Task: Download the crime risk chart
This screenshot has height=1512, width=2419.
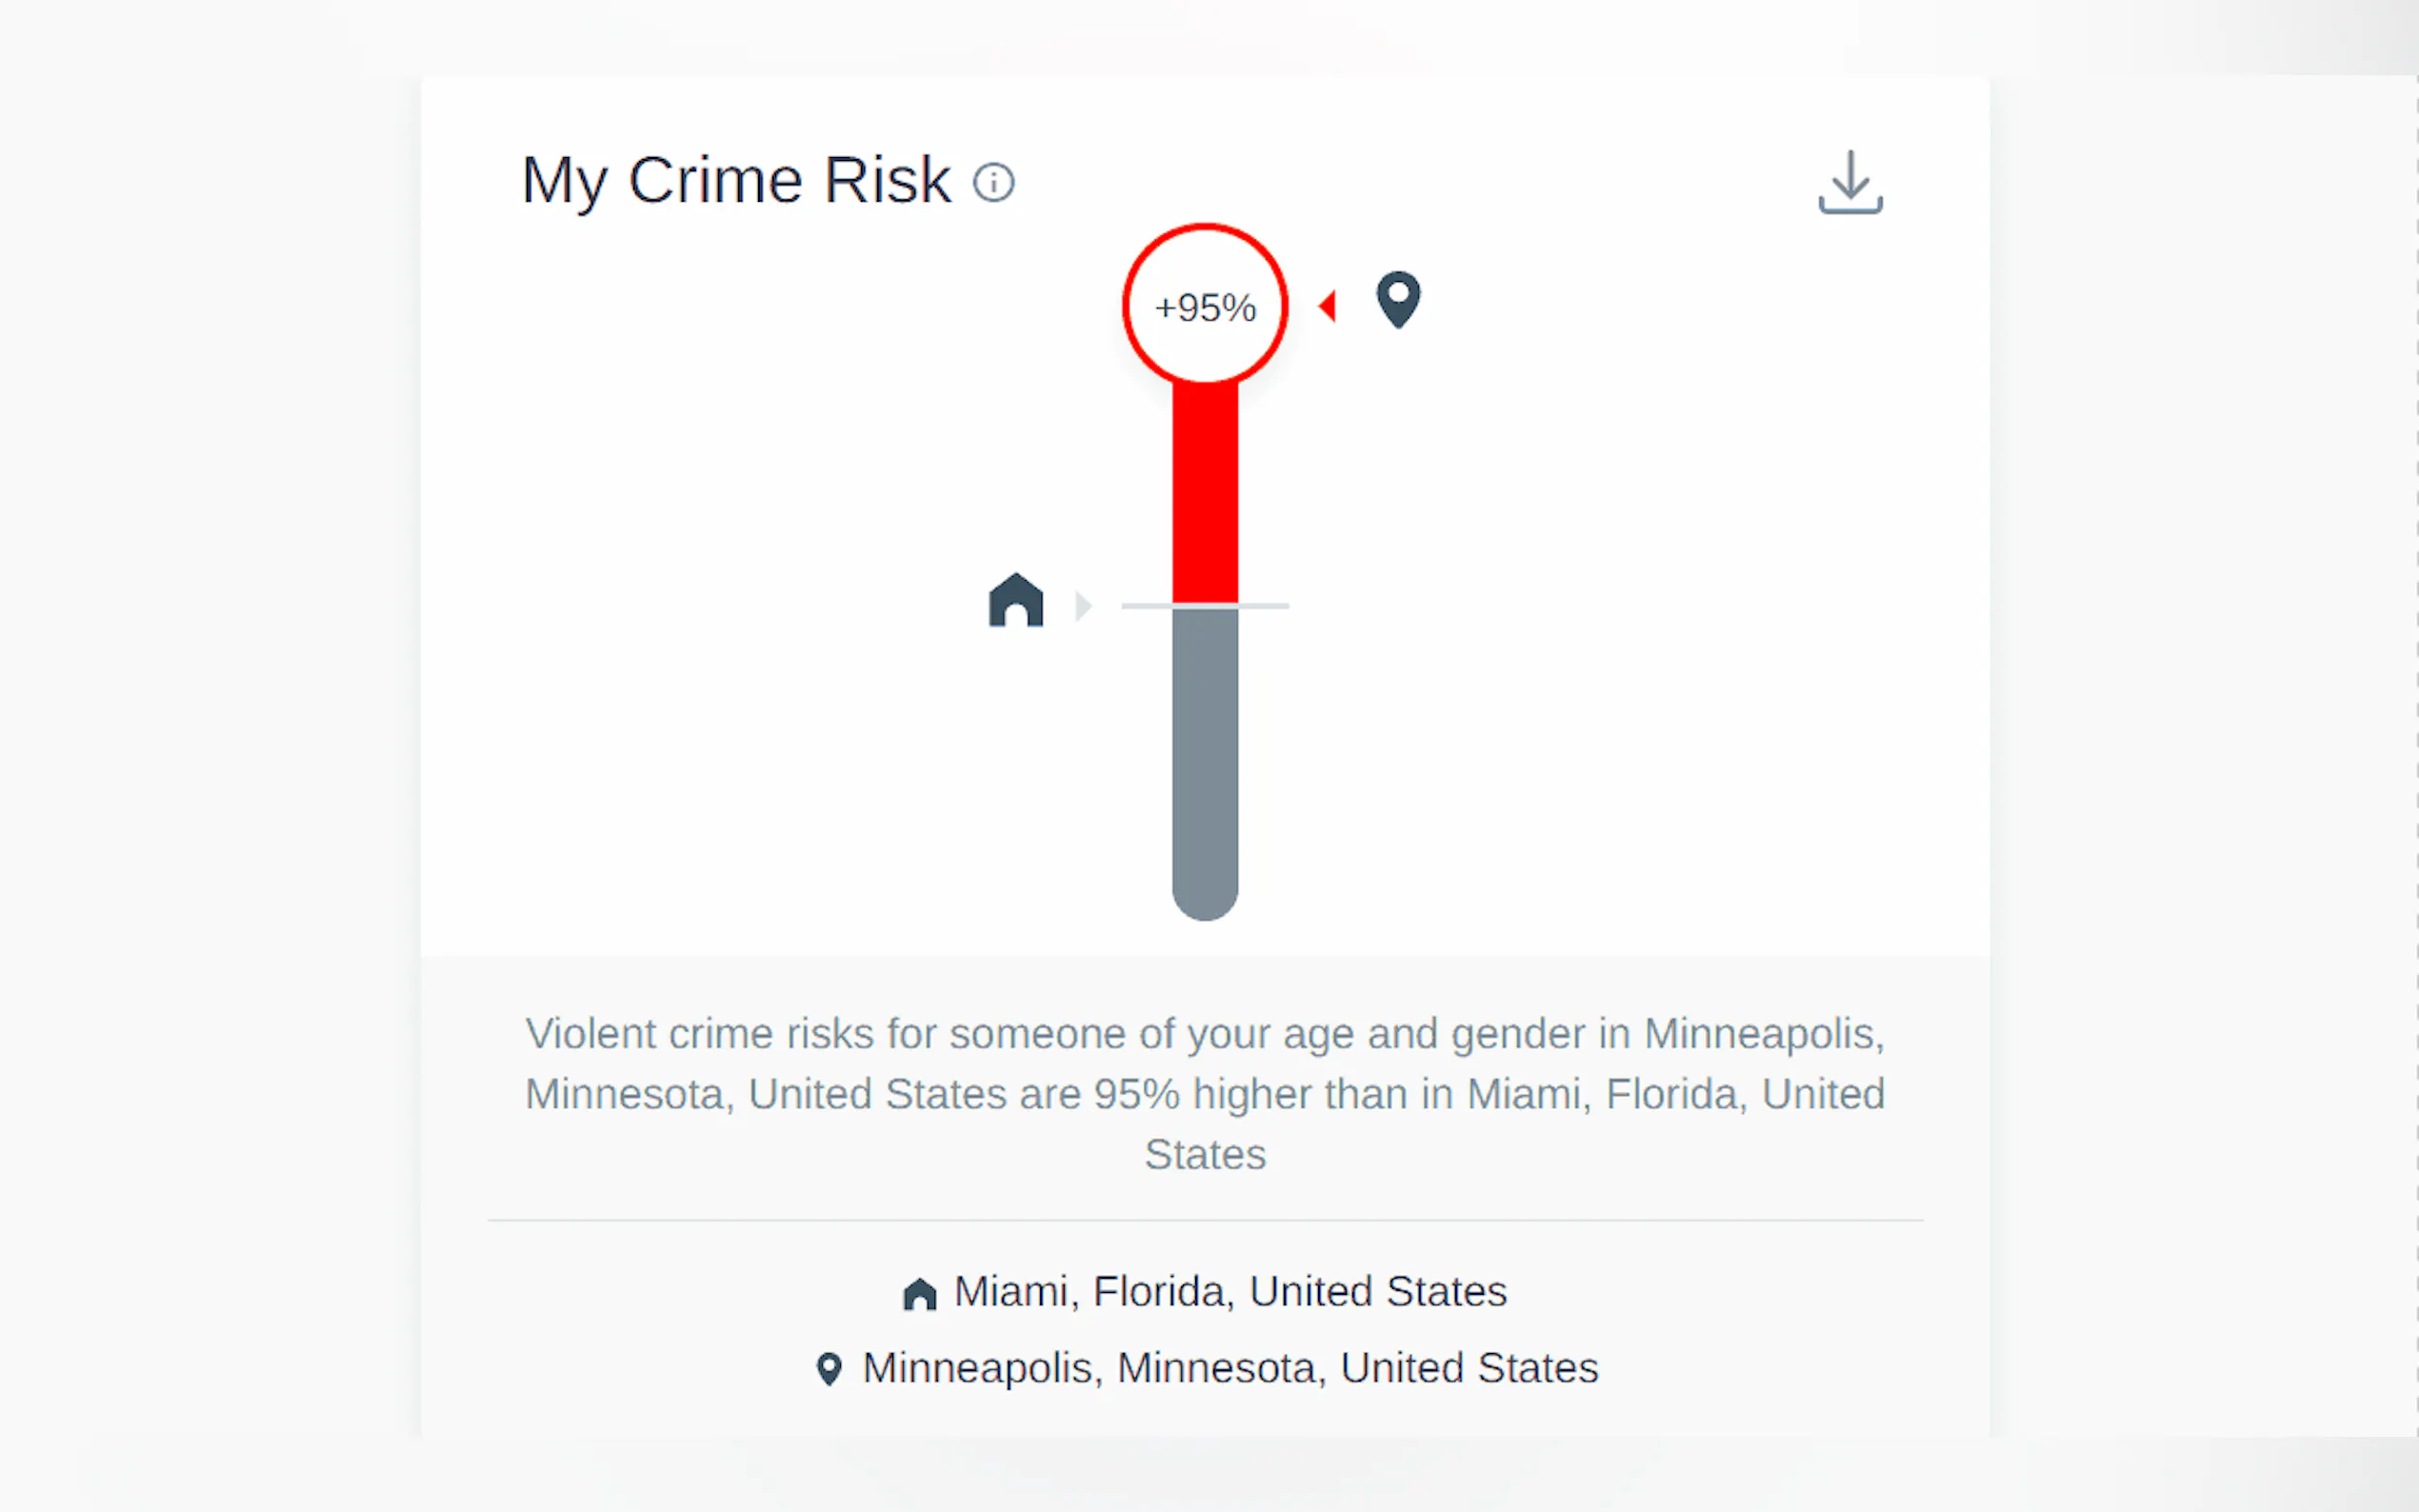Action: (1849, 182)
